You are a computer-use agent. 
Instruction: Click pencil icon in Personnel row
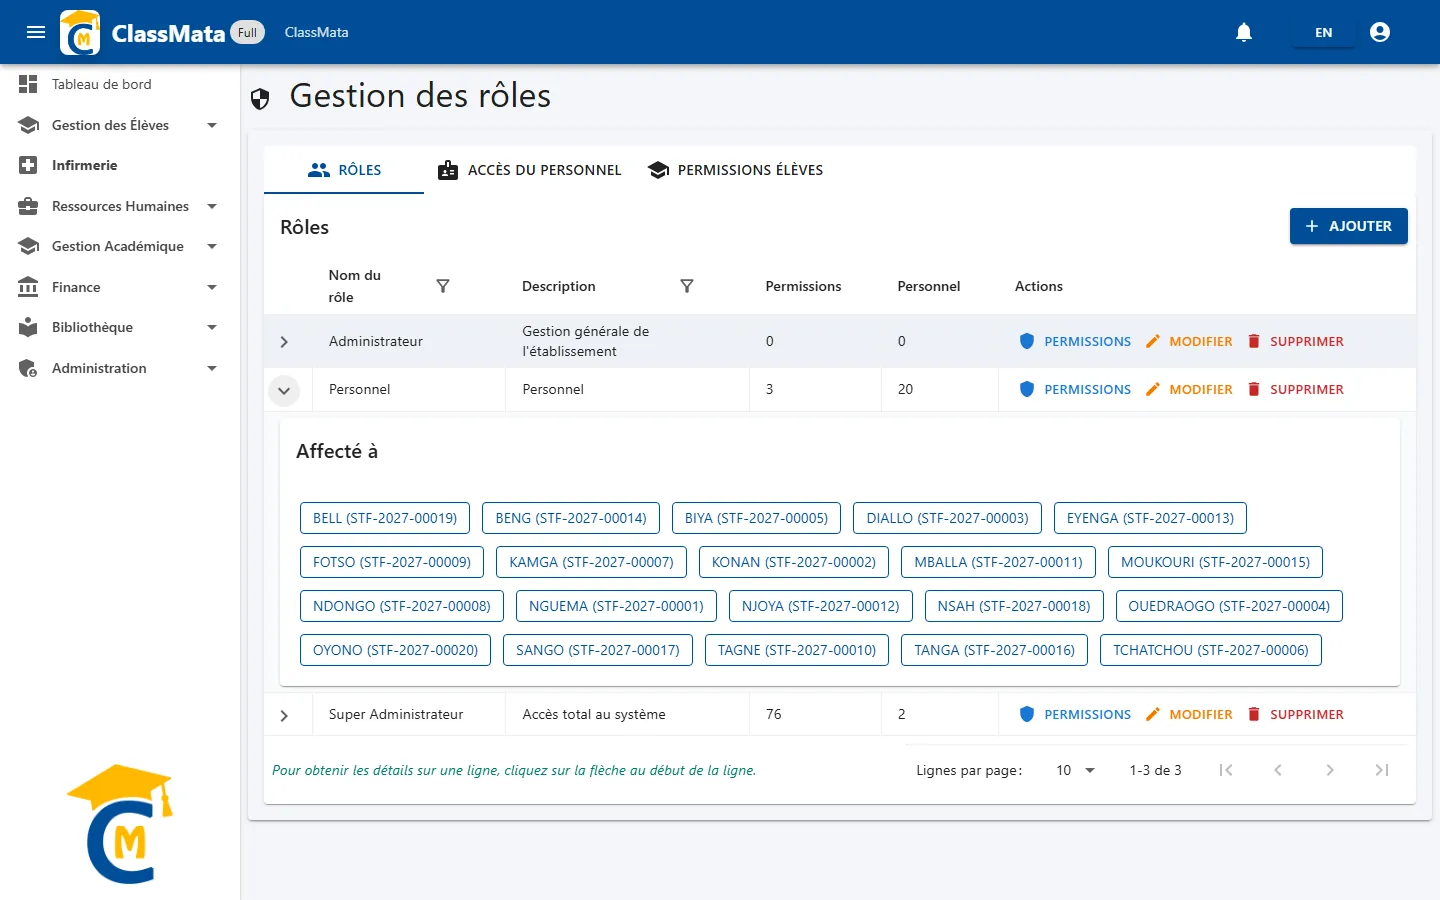(1152, 389)
